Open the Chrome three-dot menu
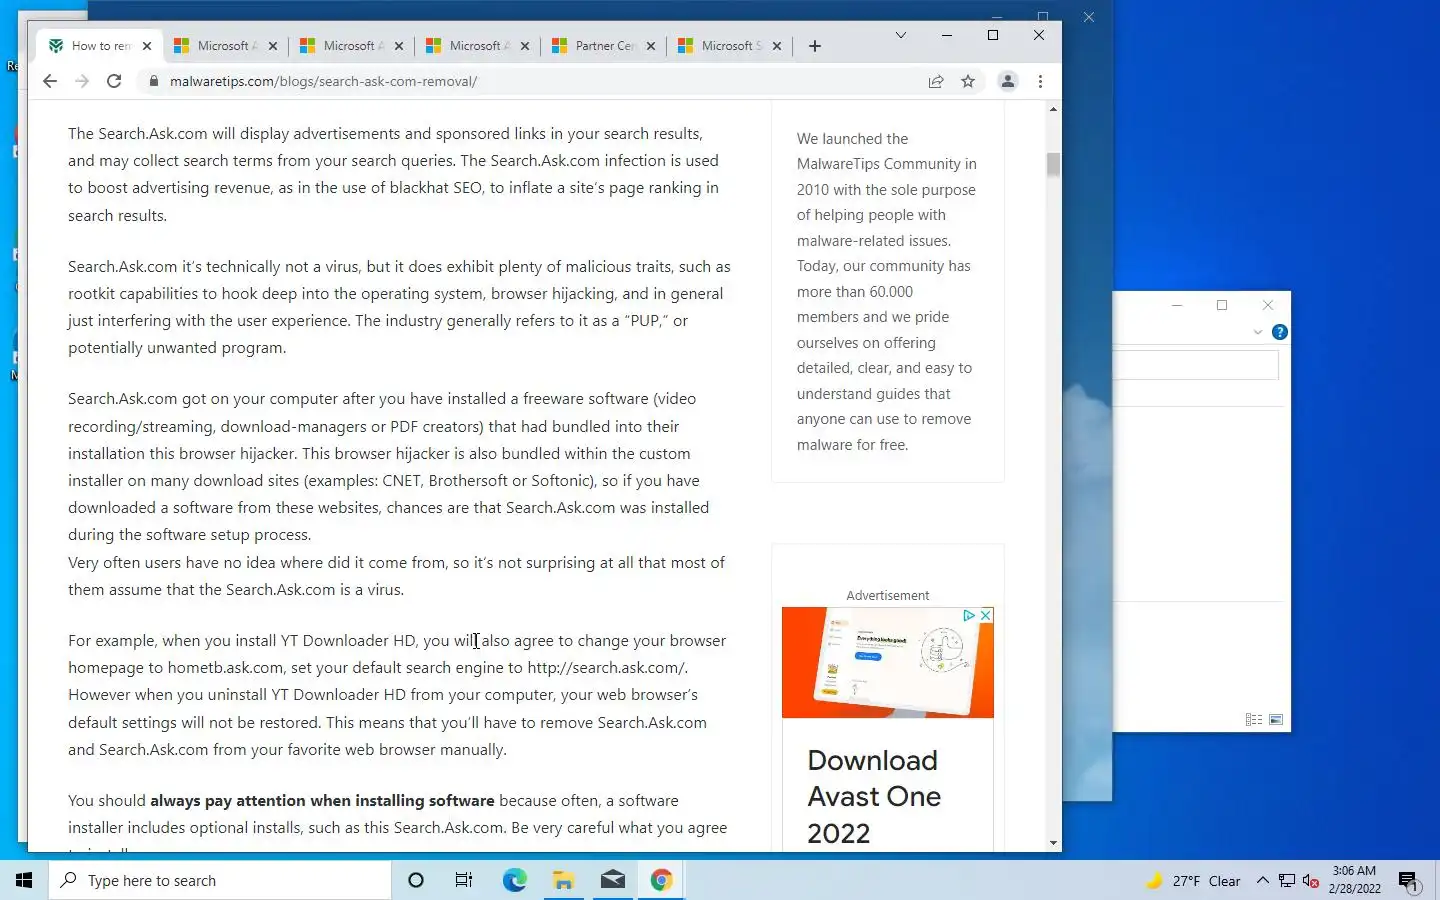Screen dimensions: 1440x900 pyautogui.click(x=1040, y=81)
